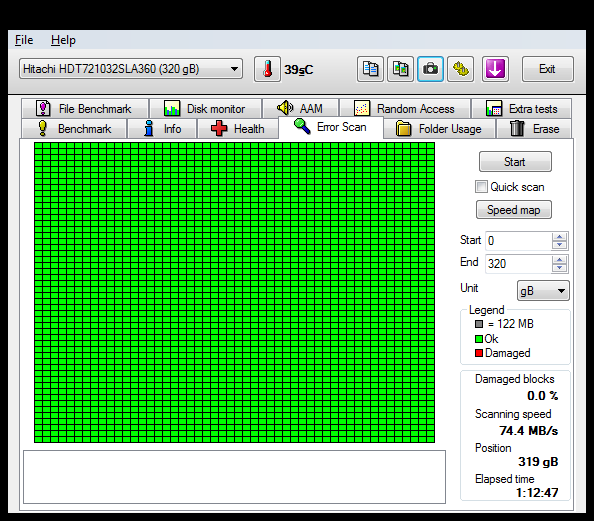
Task: Open the wrench options icon
Action: click(460, 69)
